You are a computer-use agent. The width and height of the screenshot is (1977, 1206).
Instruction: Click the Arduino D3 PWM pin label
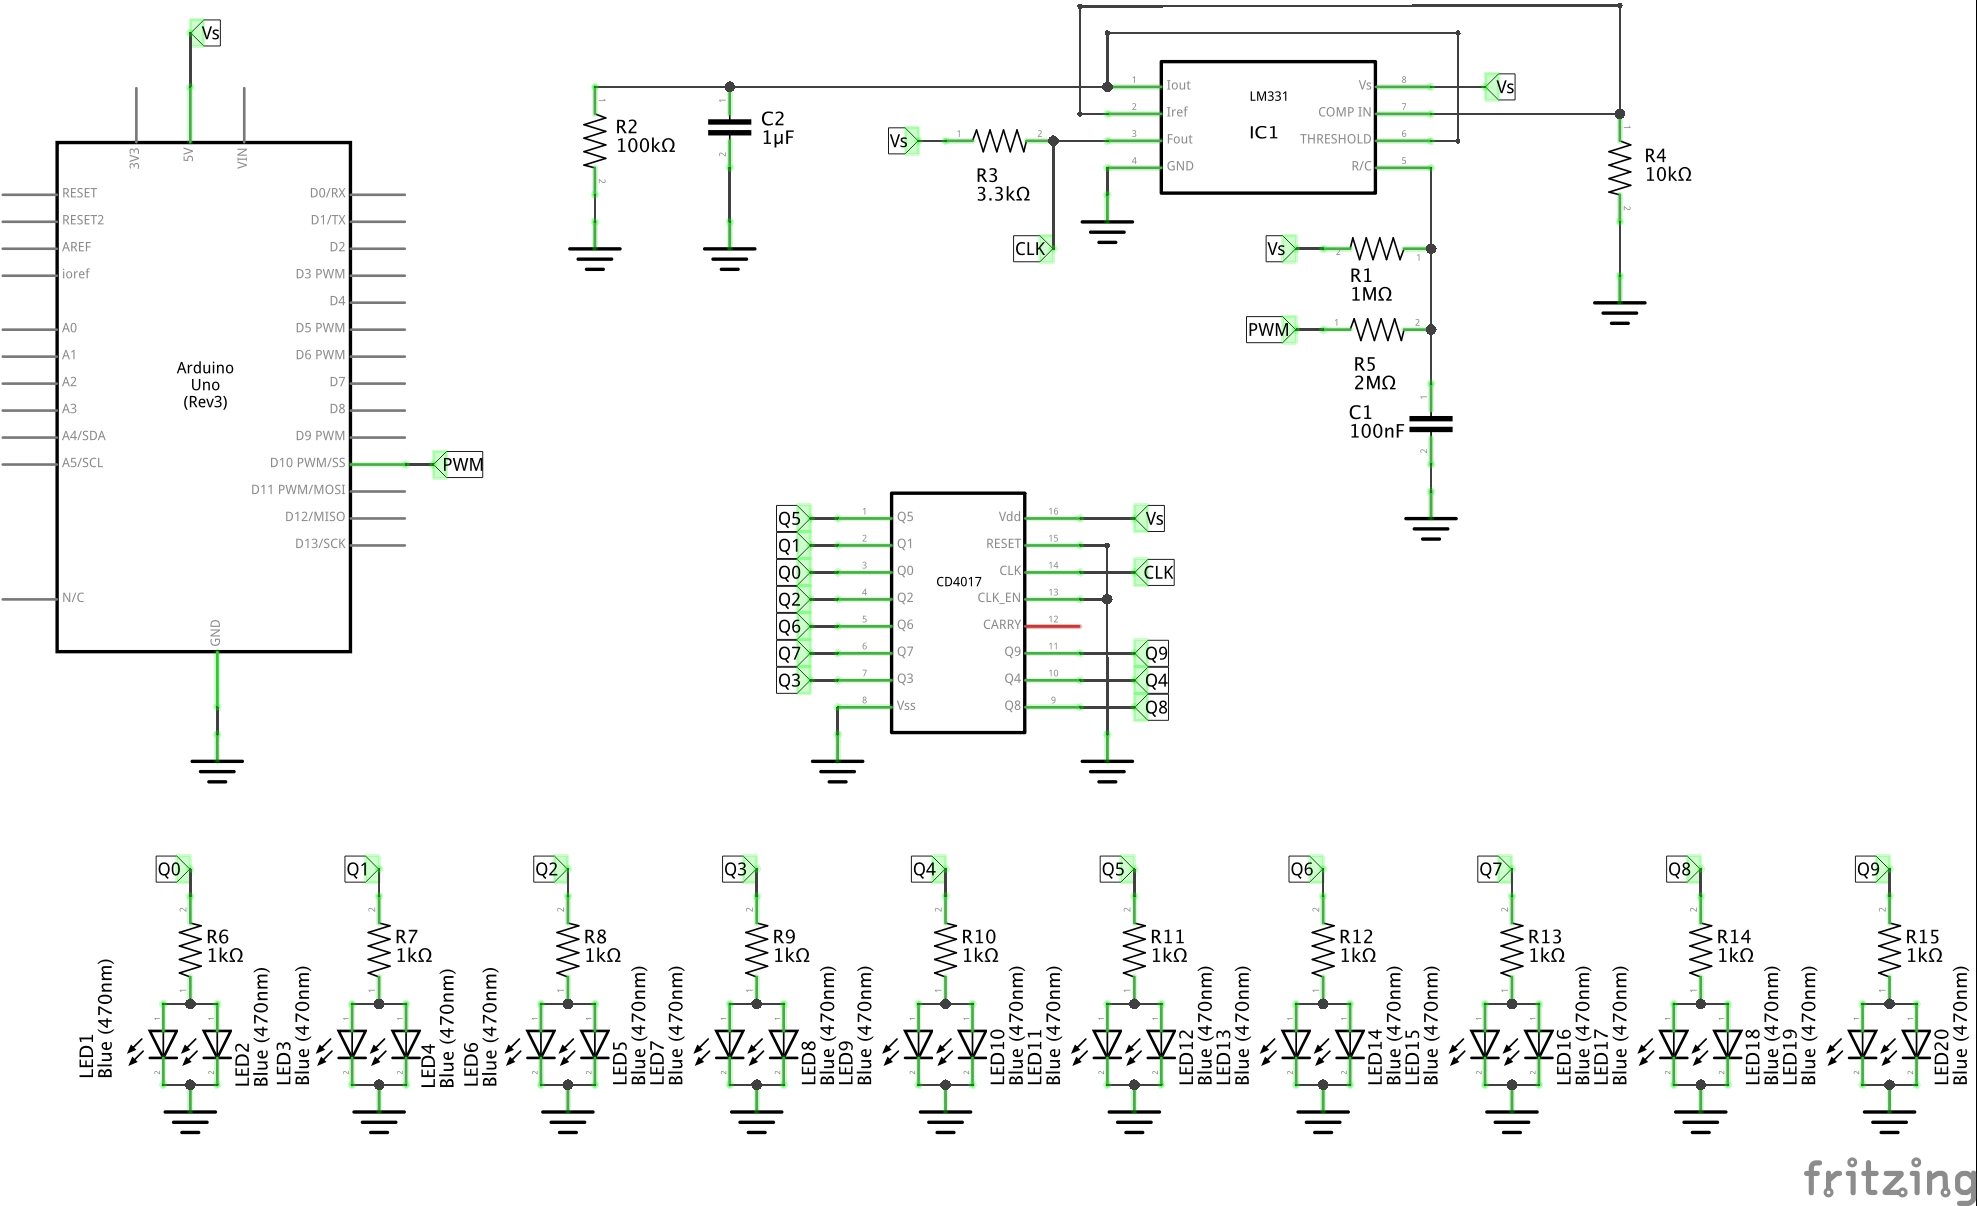[320, 273]
